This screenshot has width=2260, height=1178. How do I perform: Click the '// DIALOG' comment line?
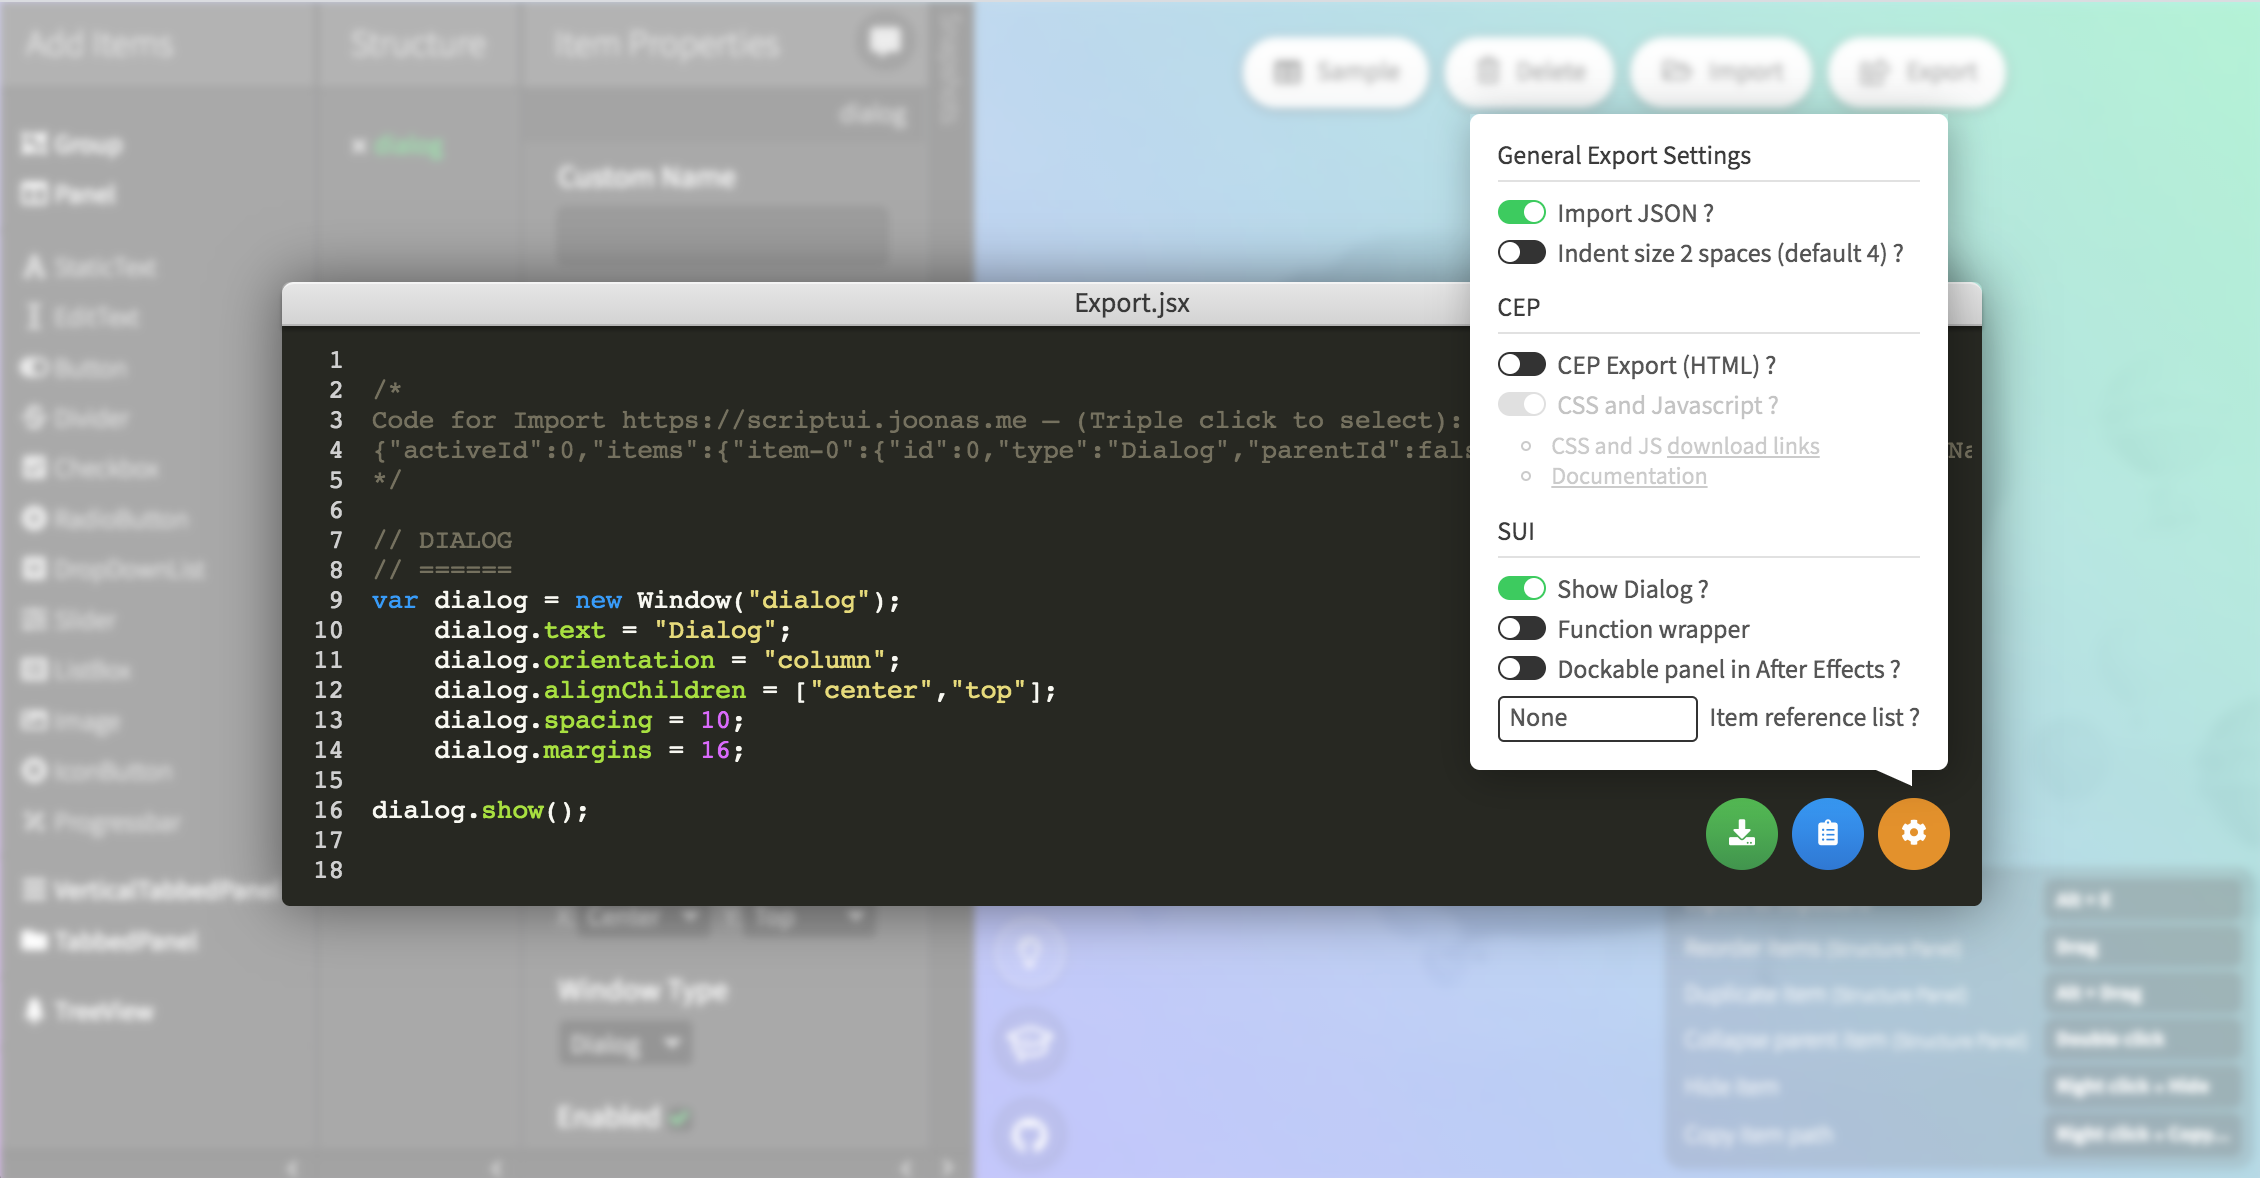click(x=442, y=540)
